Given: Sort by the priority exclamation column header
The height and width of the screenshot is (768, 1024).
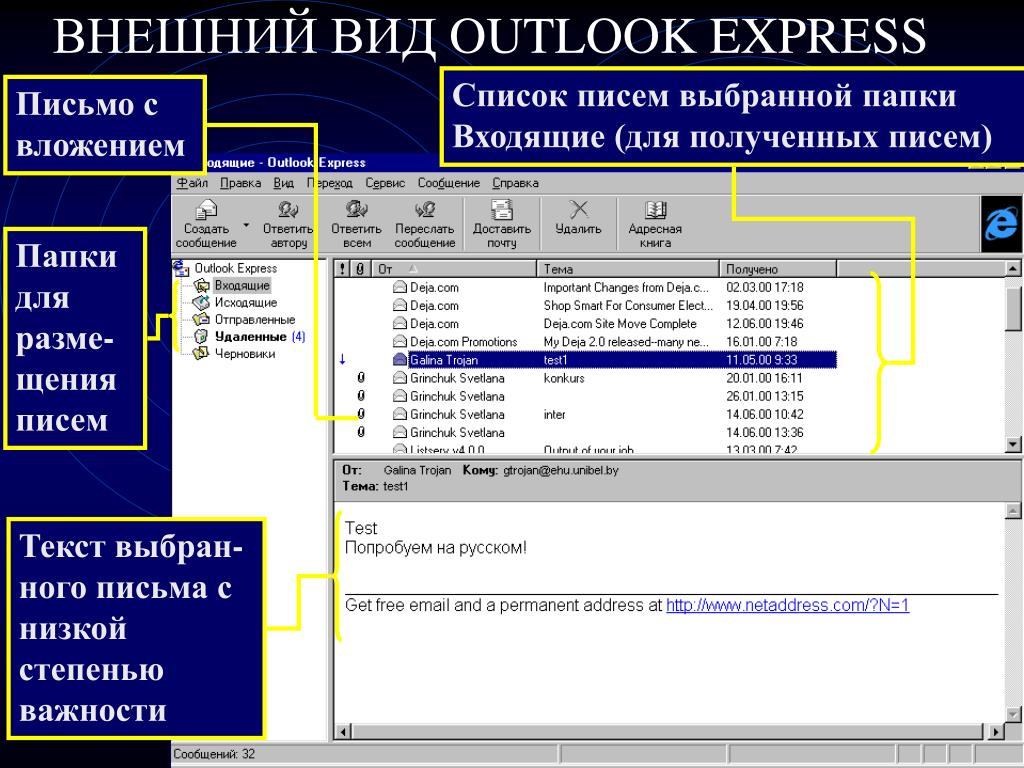Looking at the screenshot, I should 344,269.
